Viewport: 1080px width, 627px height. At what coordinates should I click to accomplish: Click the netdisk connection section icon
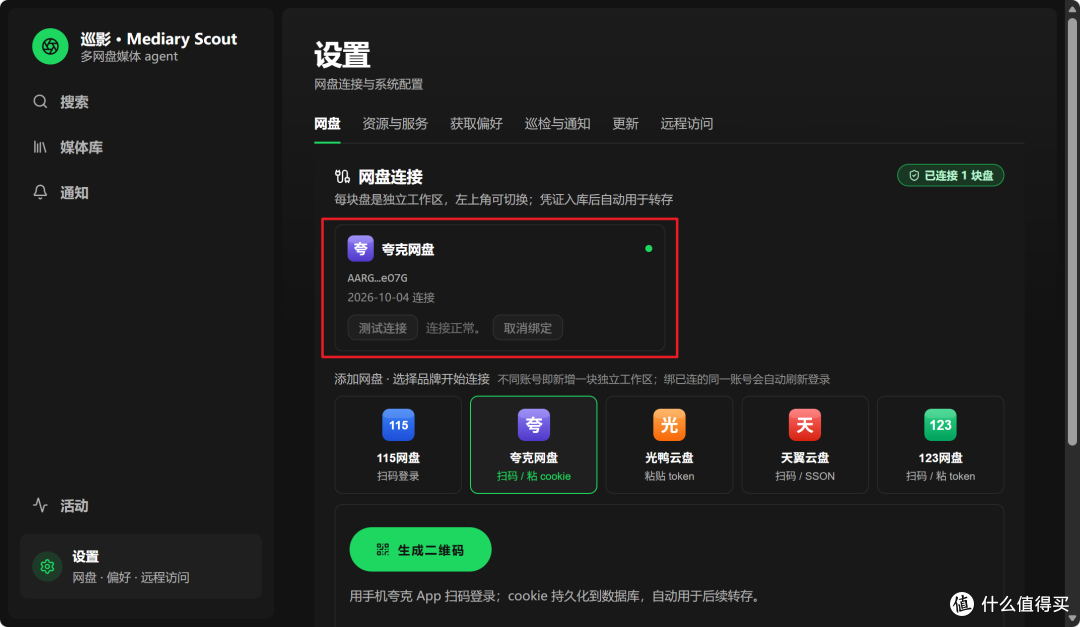[342, 177]
